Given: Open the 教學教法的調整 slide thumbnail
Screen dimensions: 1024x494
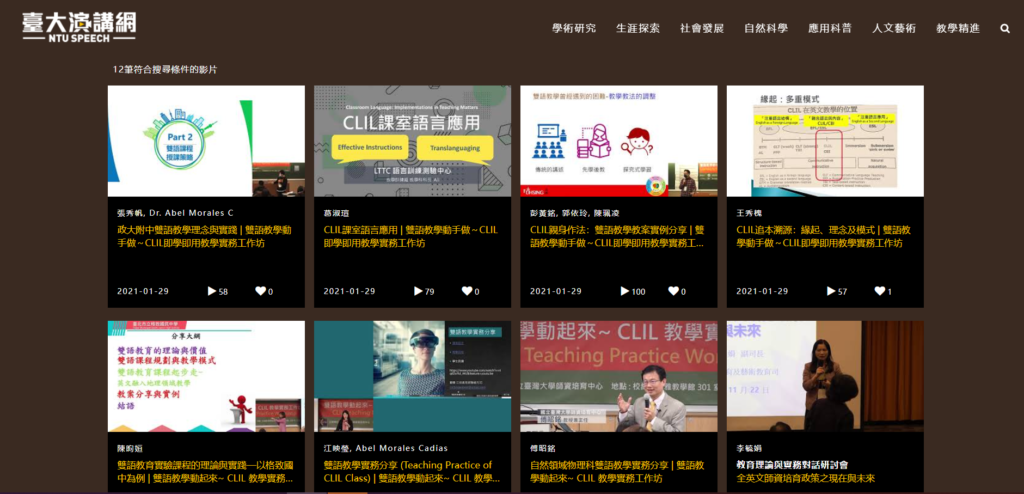Looking at the screenshot, I should (x=619, y=141).
